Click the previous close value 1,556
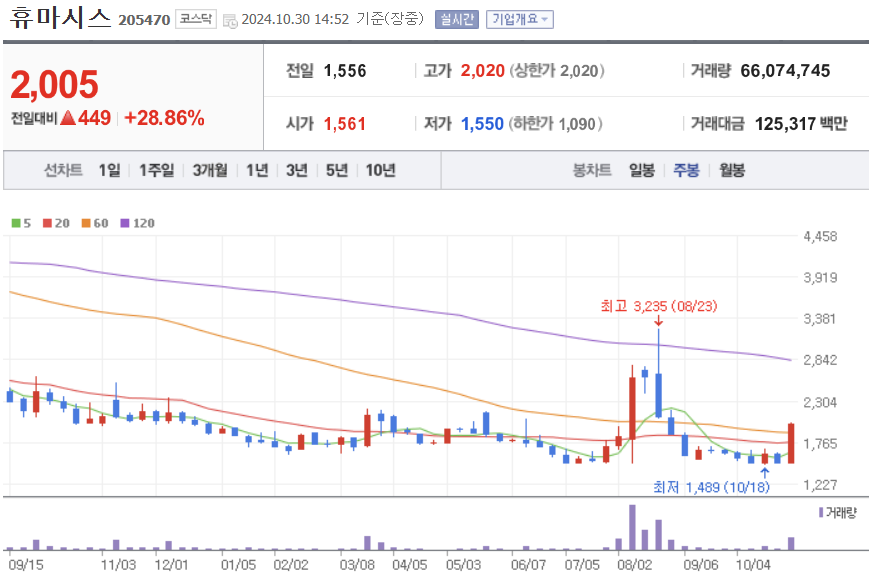Screen dimensions: 869x580 point(345,71)
